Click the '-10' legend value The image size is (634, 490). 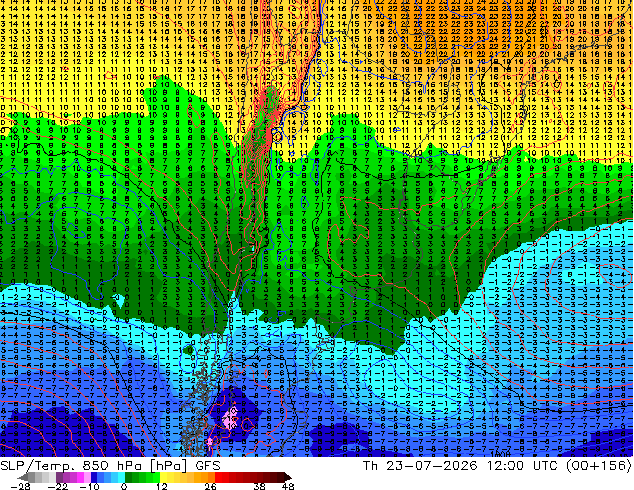[x=89, y=486]
